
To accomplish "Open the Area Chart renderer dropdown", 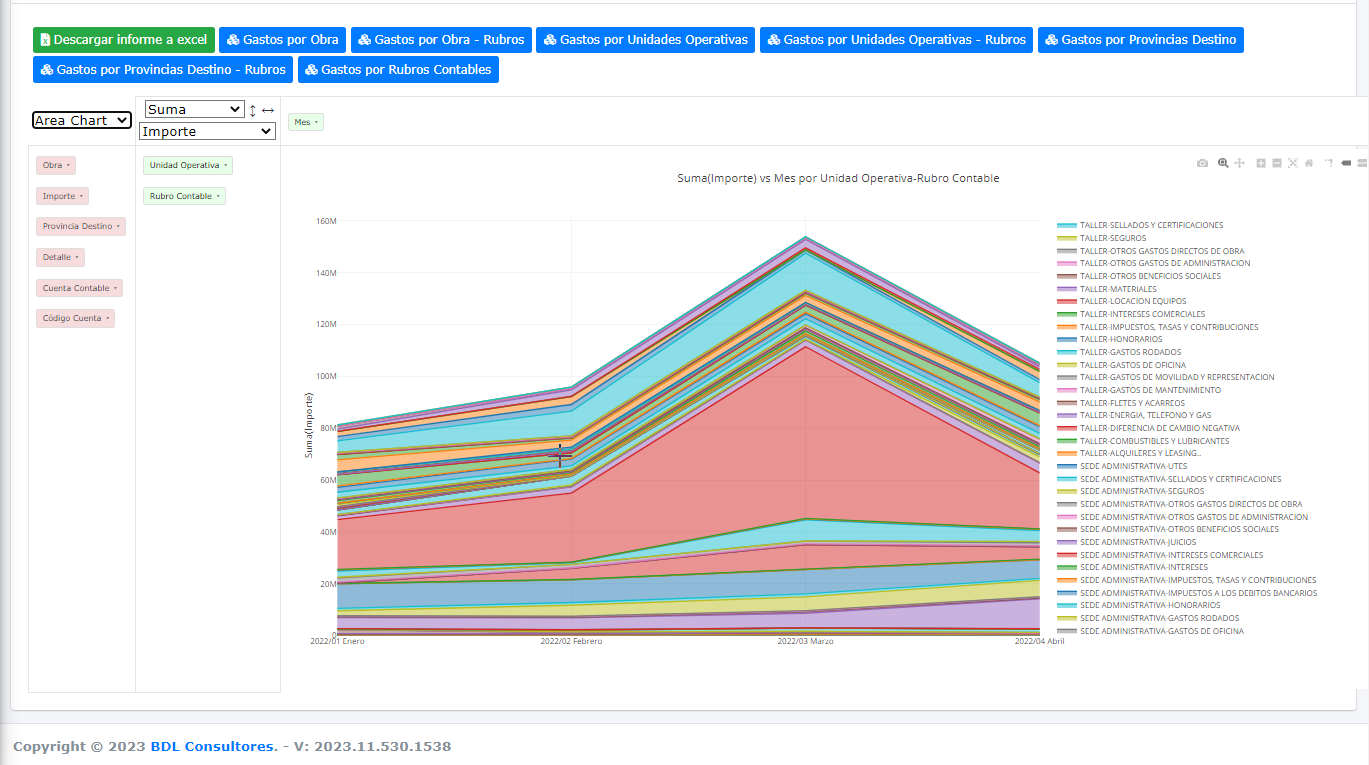I will click(x=82, y=120).
